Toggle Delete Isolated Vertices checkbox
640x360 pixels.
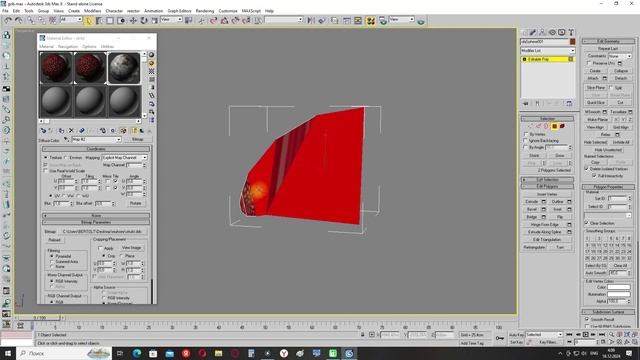point(587,169)
